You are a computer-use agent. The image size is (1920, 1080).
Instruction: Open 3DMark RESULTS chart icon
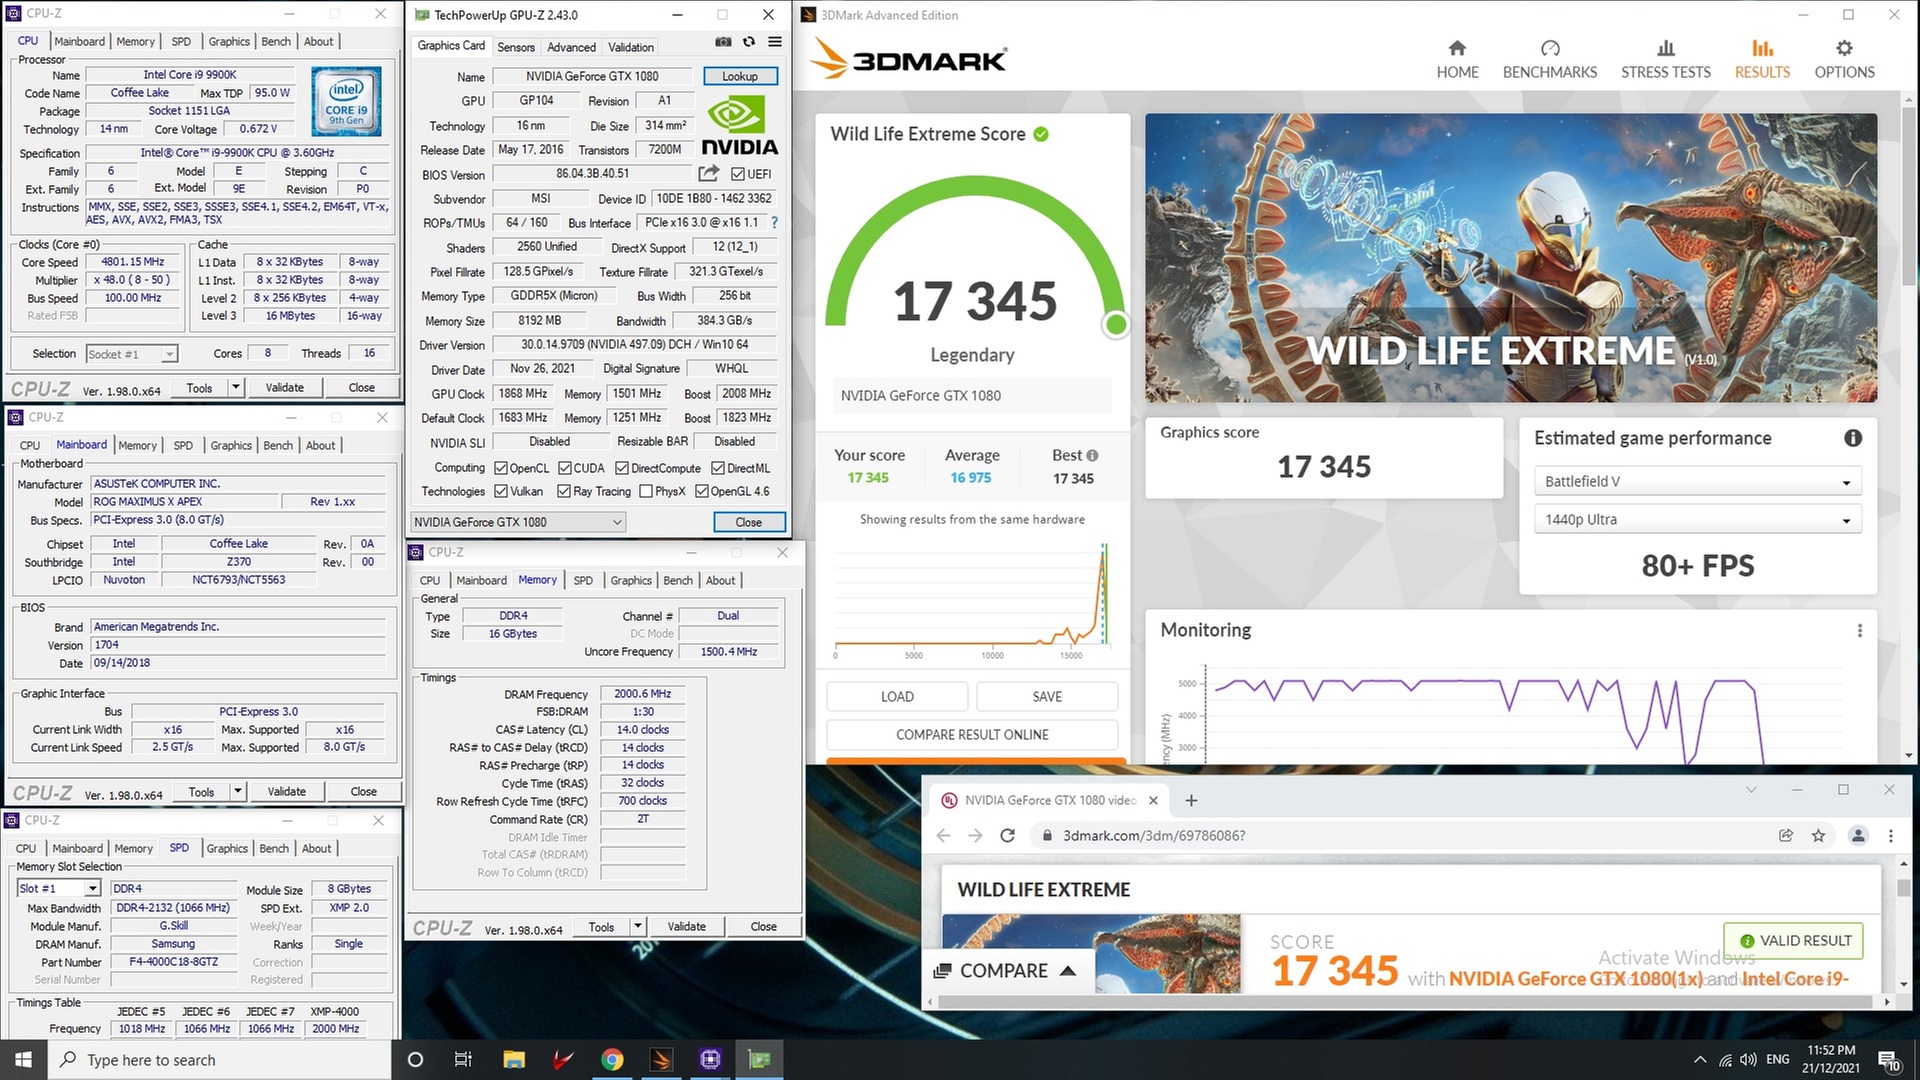(x=1762, y=48)
